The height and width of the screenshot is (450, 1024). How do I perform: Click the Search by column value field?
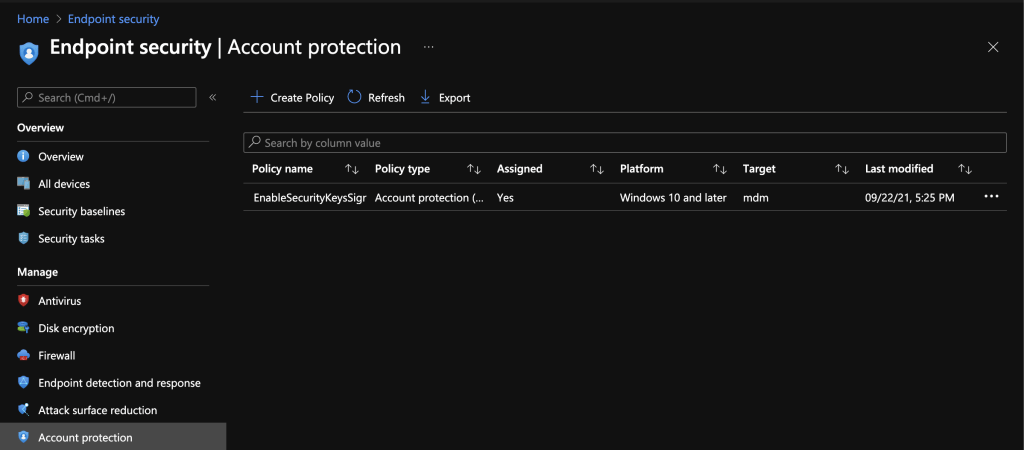(x=625, y=143)
